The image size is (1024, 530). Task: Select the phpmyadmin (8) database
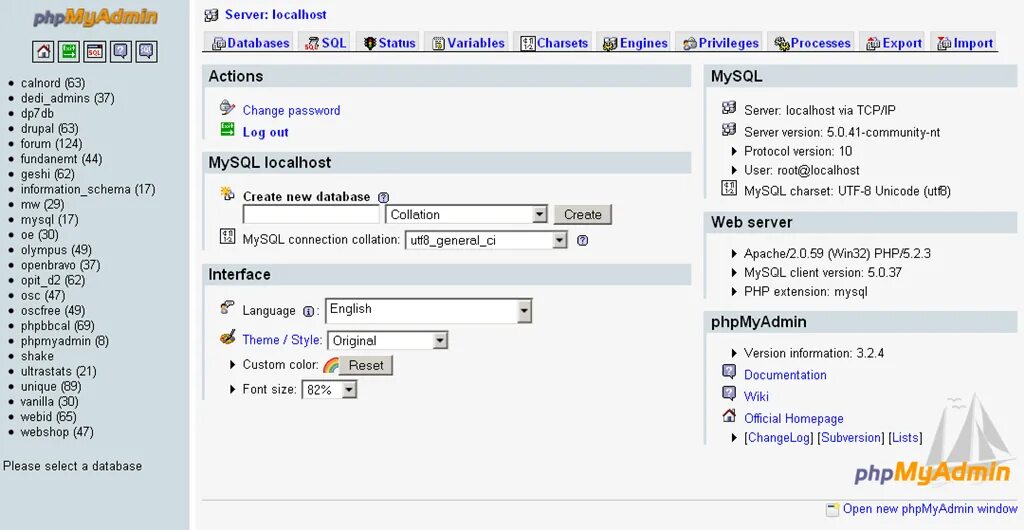(65, 341)
